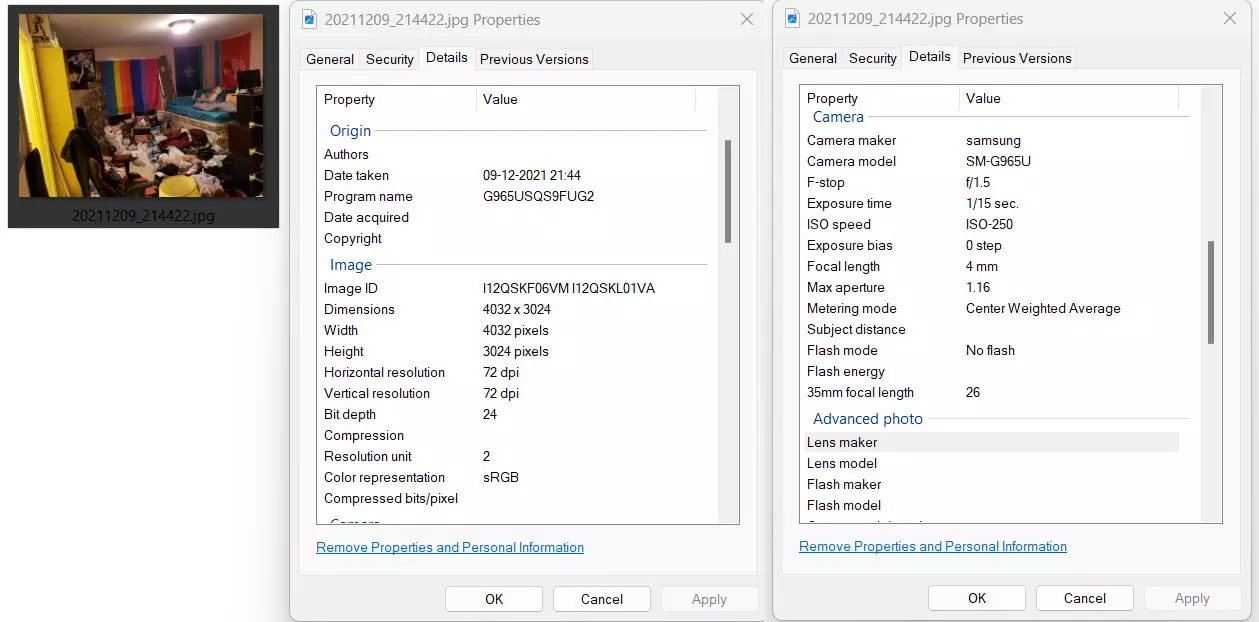Image resolution: width=1259 pixels, height=622 pixels.
Task: Select the Details tab in the right dialog
Action: tap(929, 57)
